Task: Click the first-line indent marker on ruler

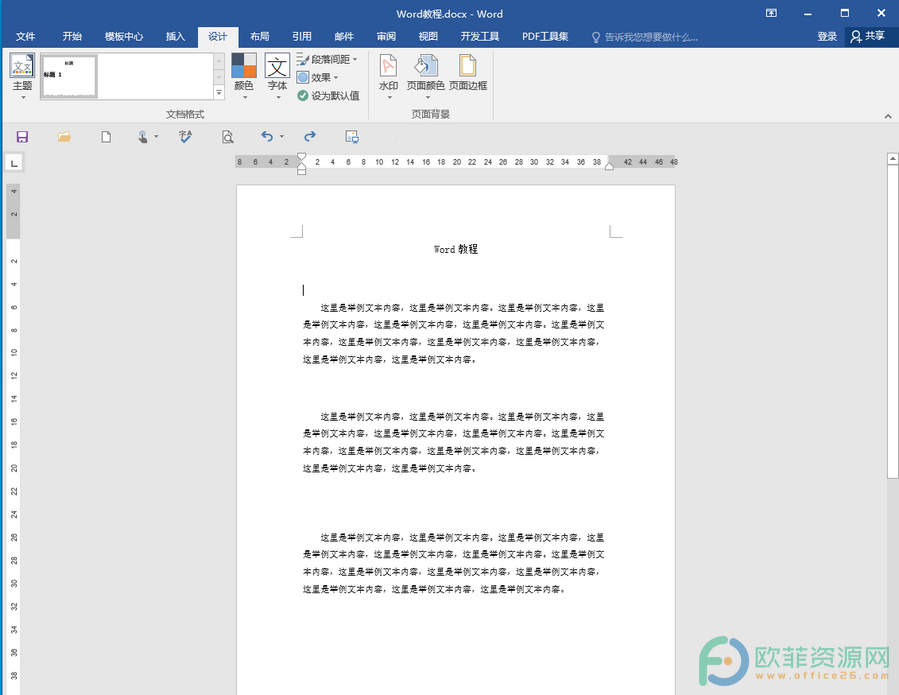Action: pyautogui.click(x=302, y=157)
